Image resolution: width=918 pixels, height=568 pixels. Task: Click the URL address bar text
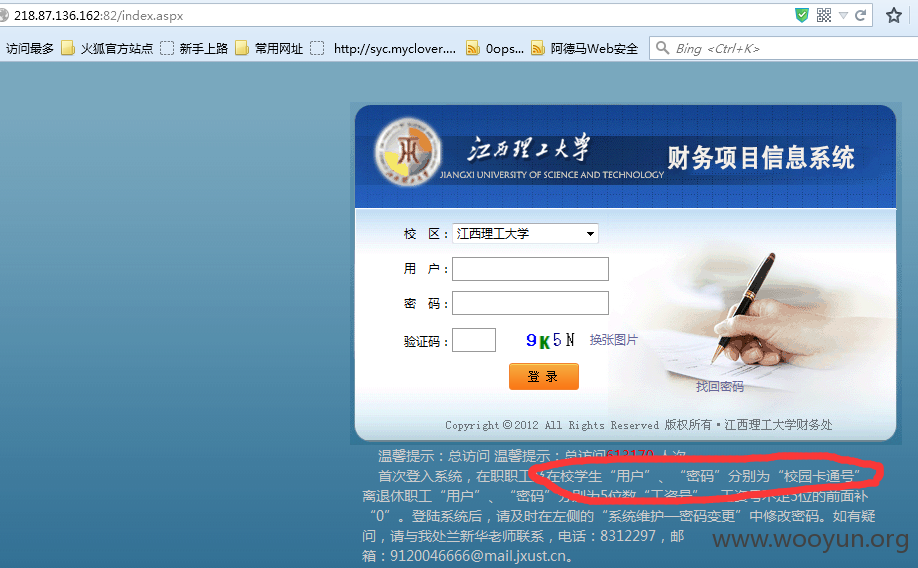(98, 16)
